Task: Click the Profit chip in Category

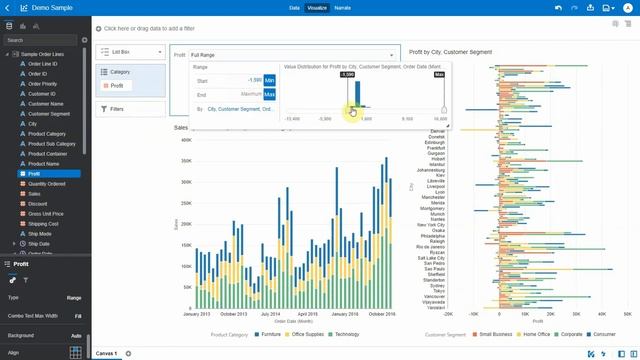Action: pyautogui.click(x=117, y=86)
